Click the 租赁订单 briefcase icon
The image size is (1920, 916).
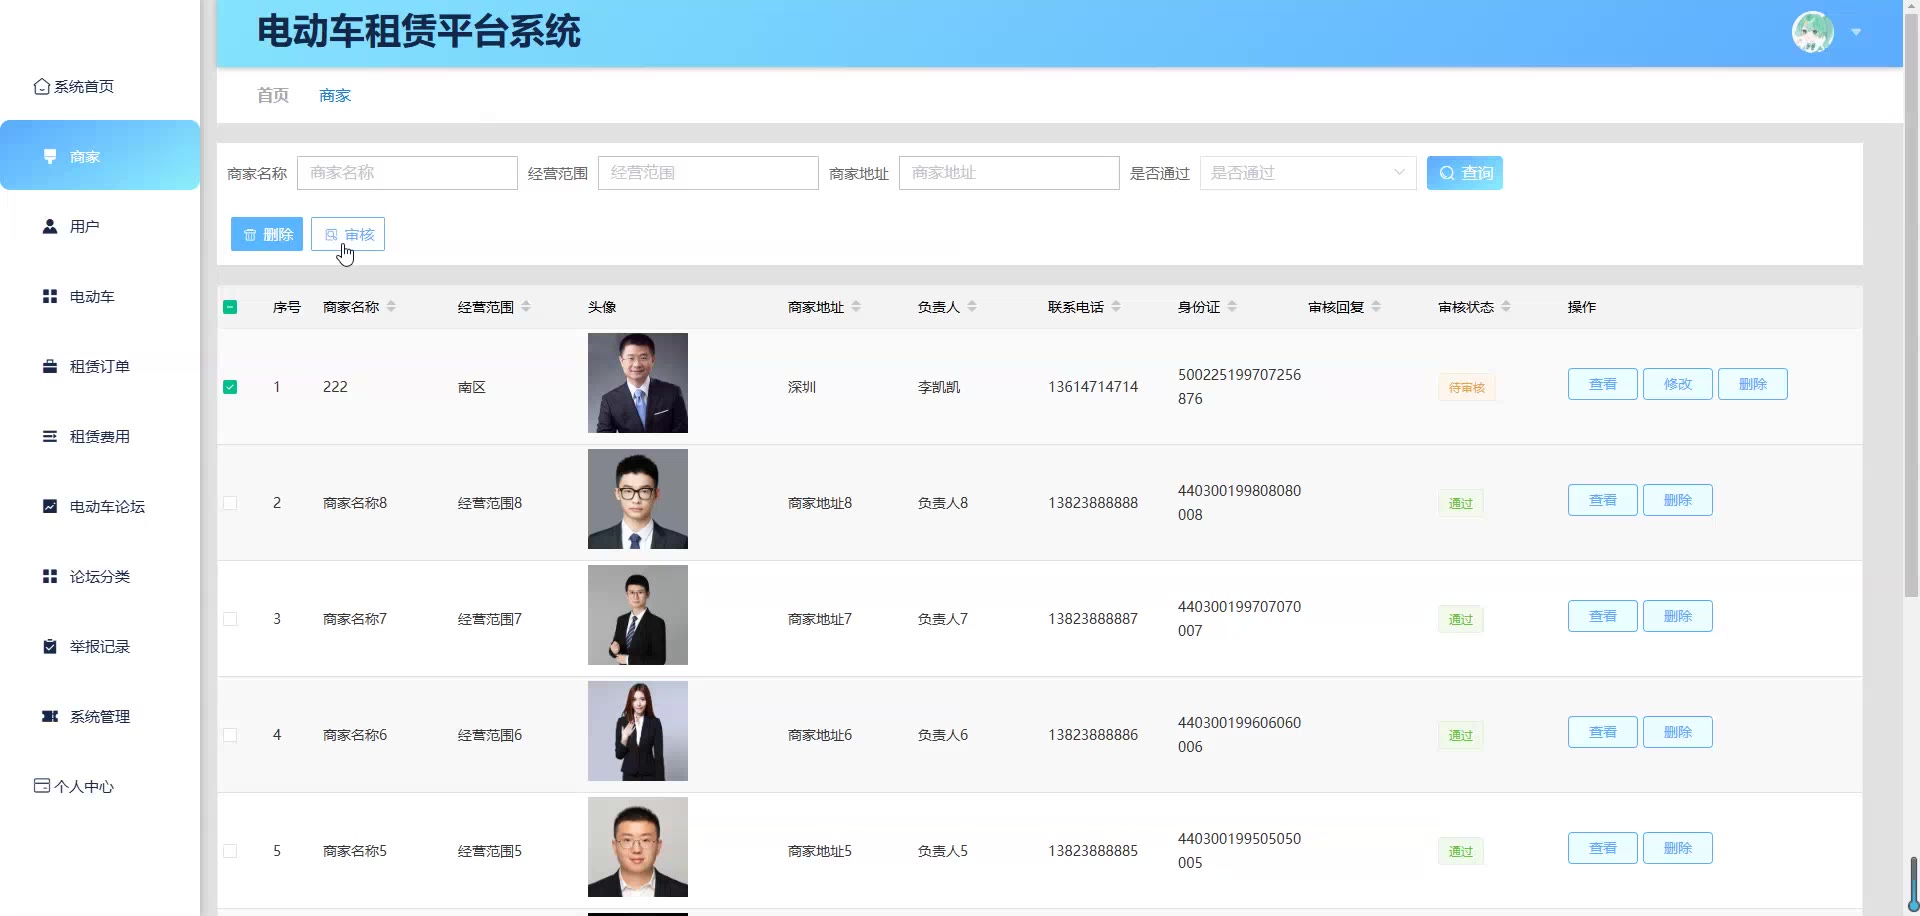click(x=50, y=367)
